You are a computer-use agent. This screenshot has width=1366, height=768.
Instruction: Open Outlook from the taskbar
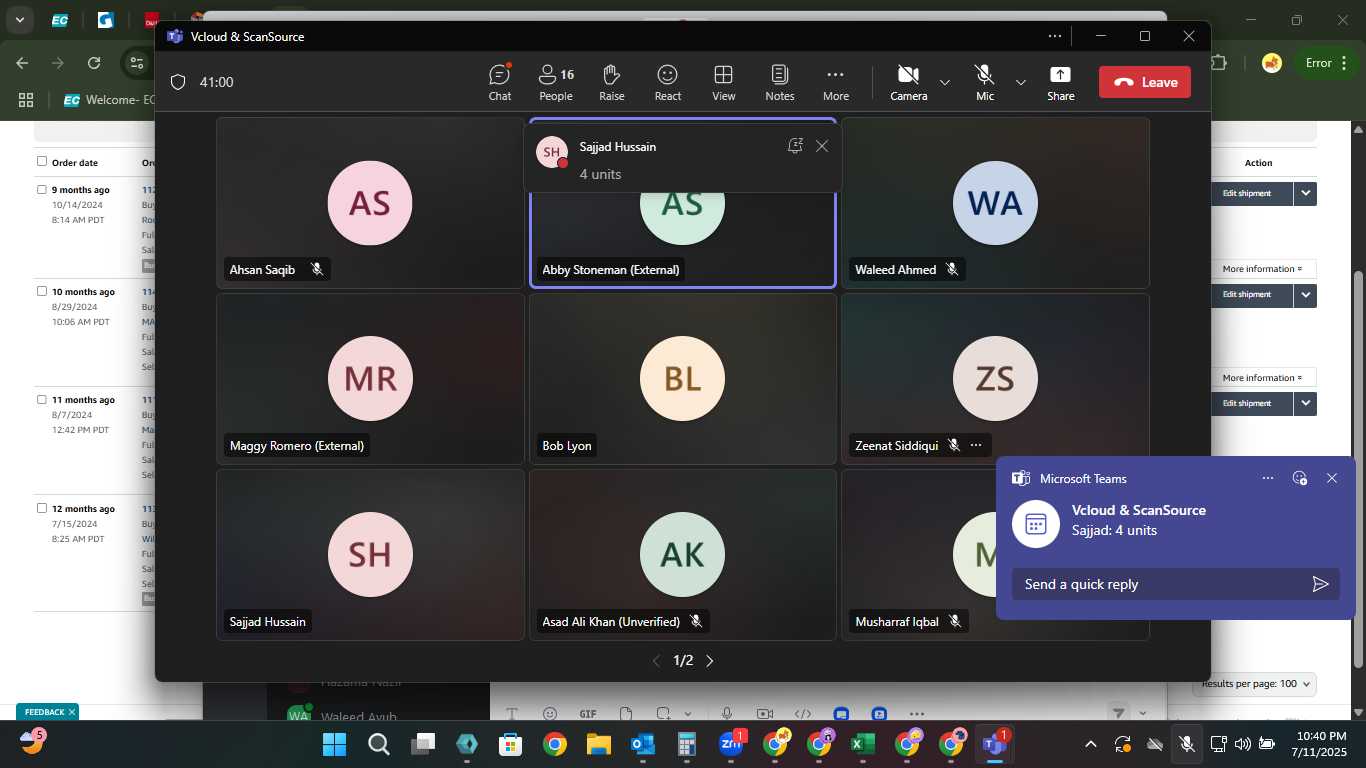point(642,744)
